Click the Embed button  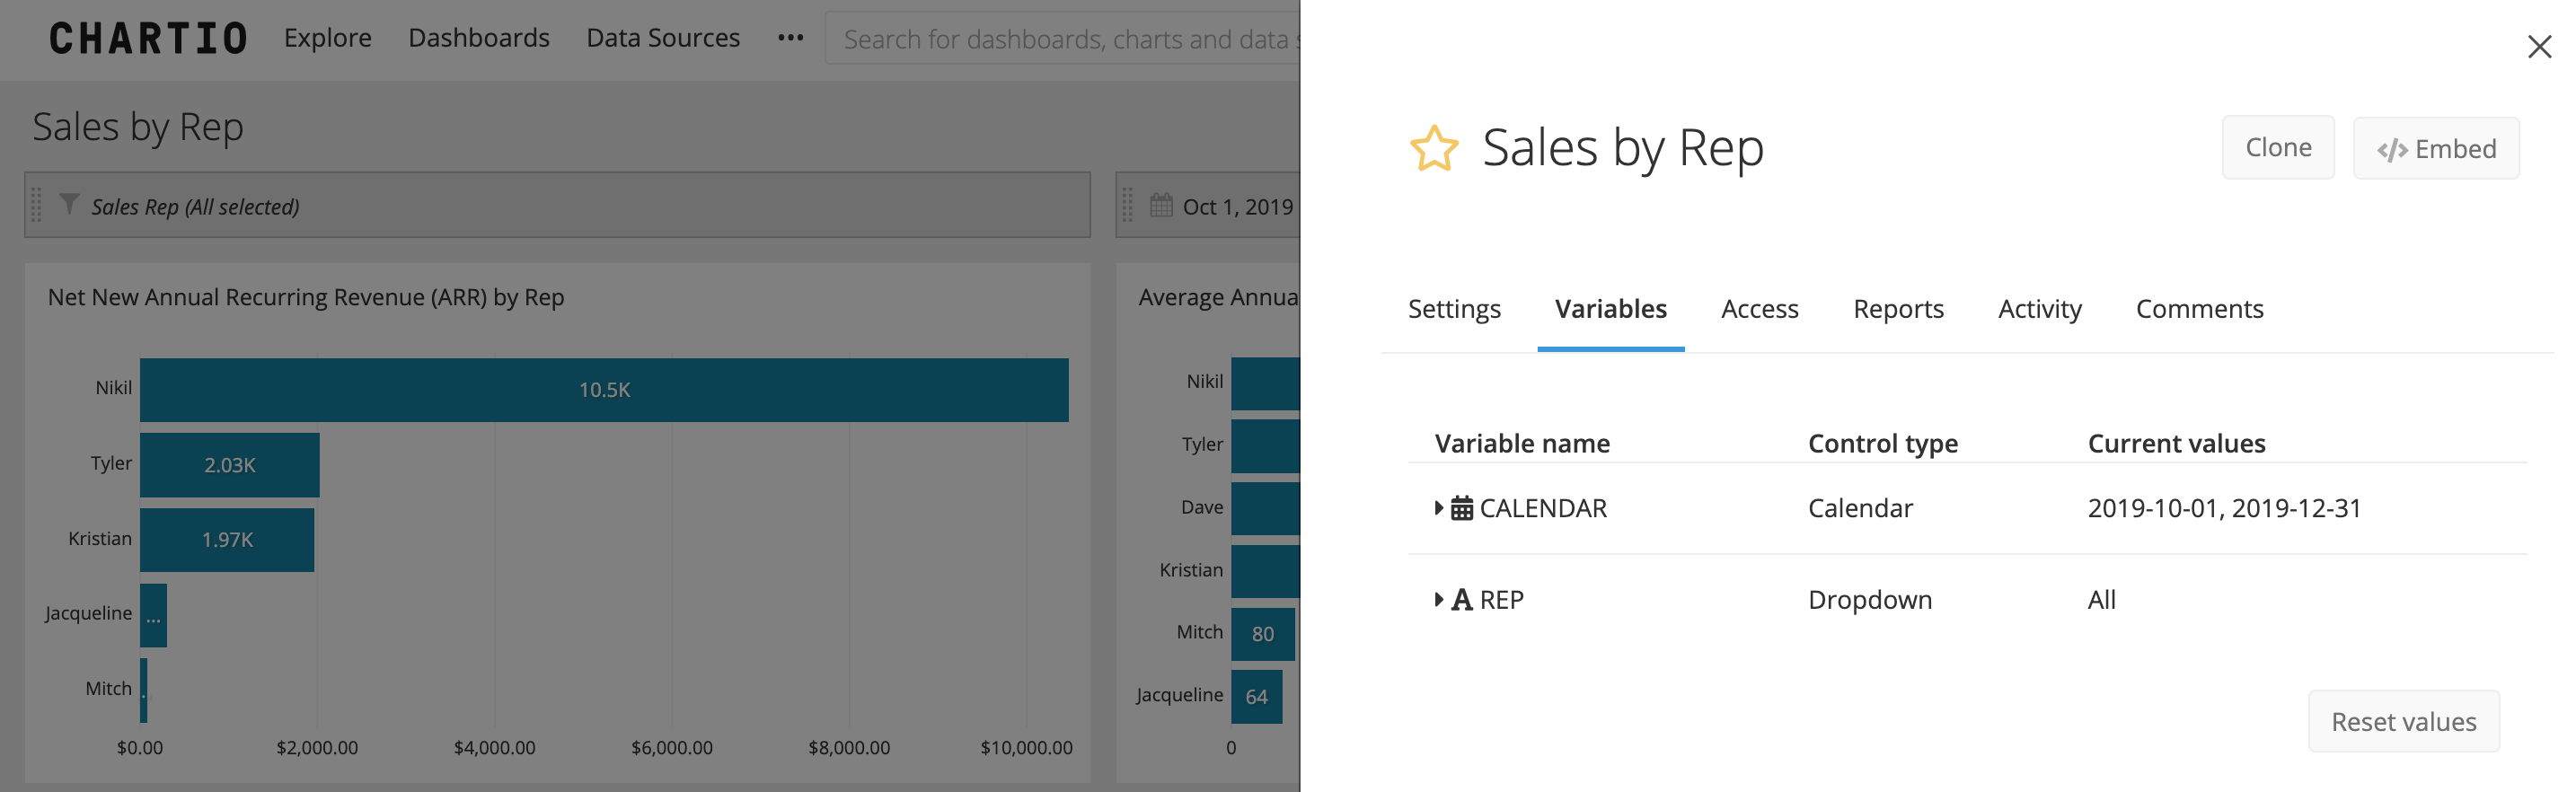tap(2435, 149)
